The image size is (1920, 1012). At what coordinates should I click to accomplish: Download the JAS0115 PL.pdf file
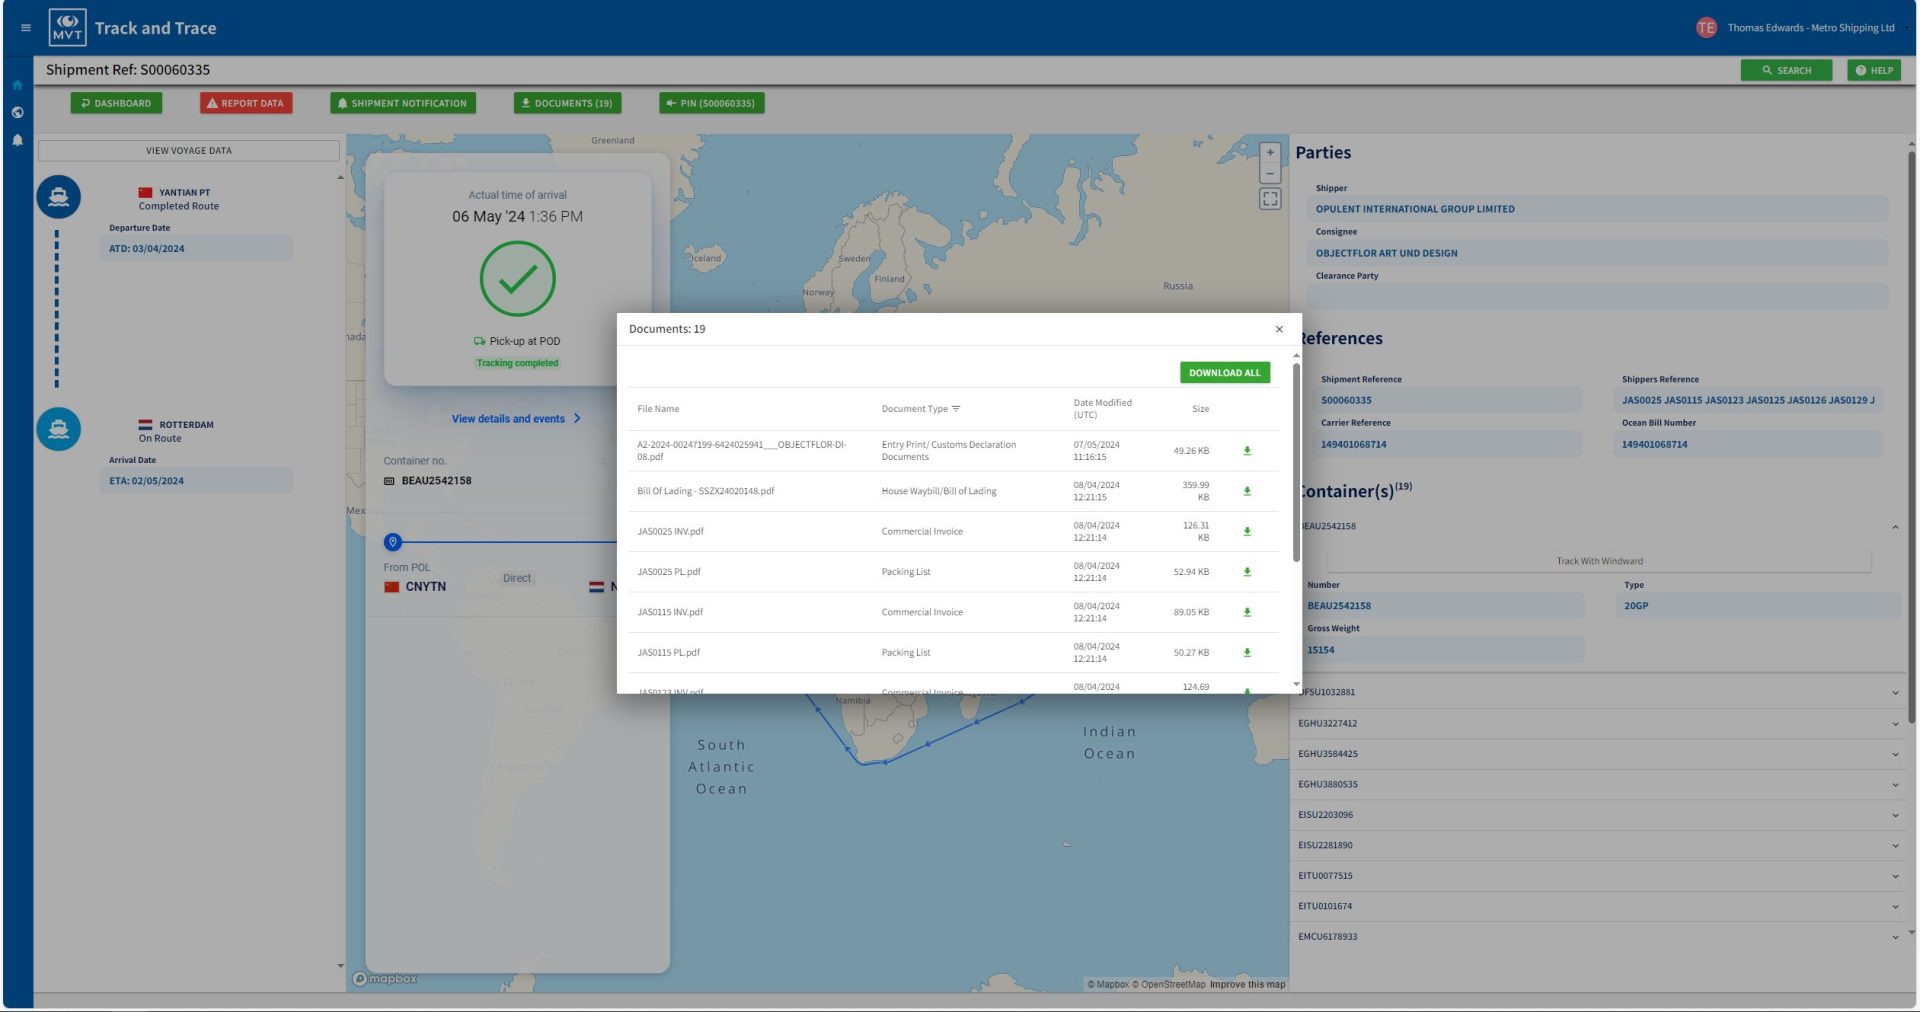(x=1246, y=653)
